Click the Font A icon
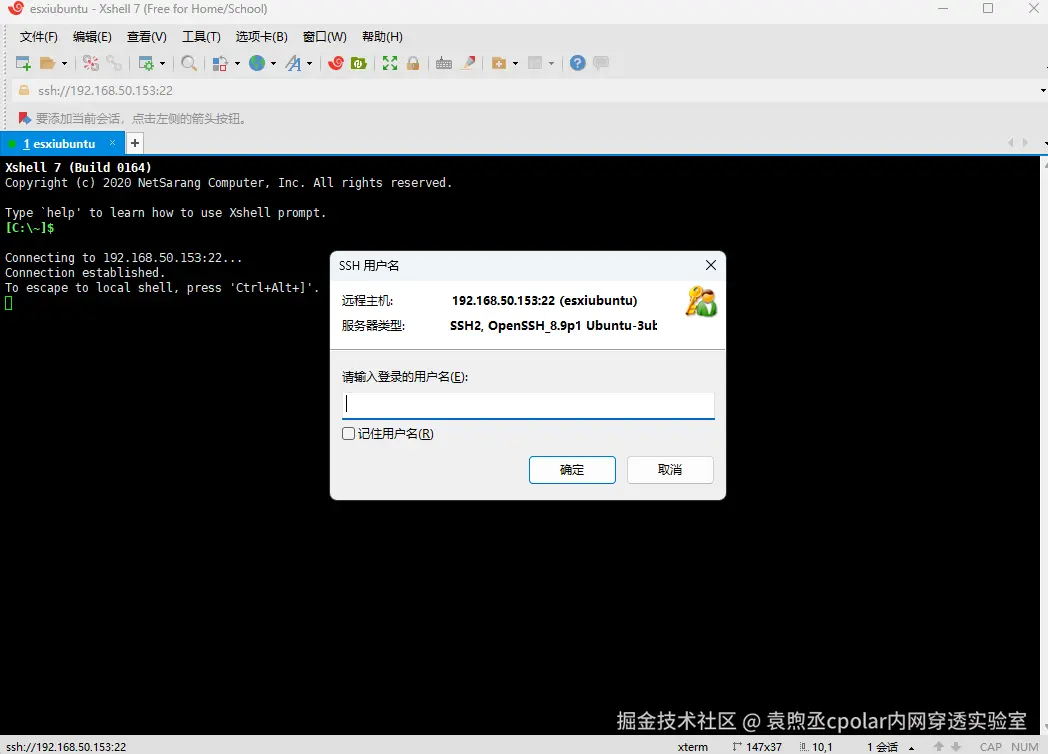Image resolution: width=1048 pixels, height=754 pixels. (x=293, y=63)
